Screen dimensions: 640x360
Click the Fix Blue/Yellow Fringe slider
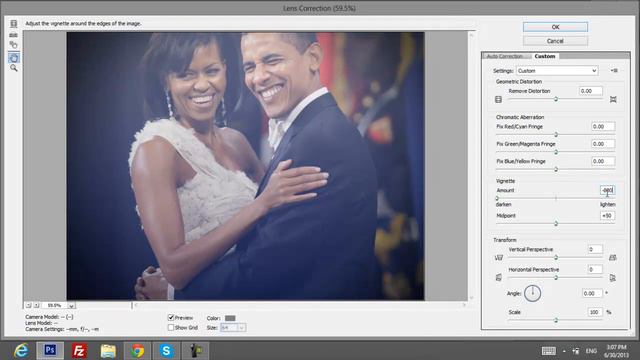tap(556, 169)
